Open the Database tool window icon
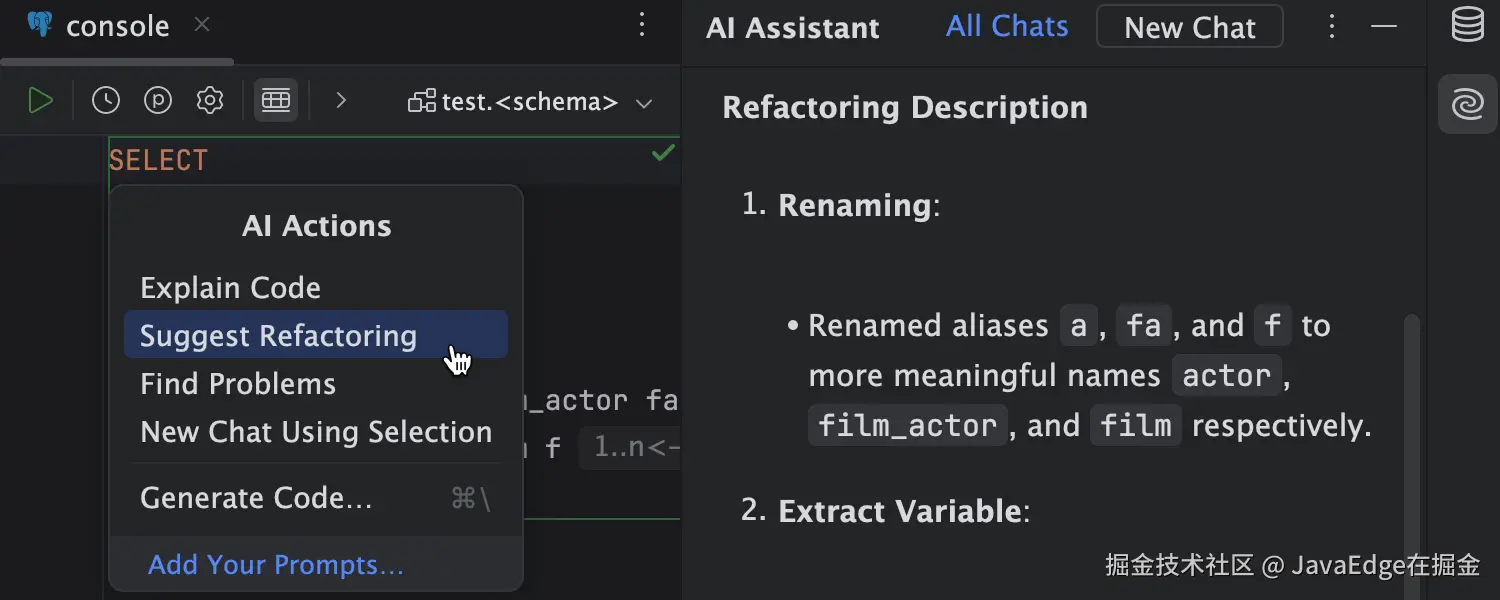The image size is (1500, 600). tap(1467, 26)
